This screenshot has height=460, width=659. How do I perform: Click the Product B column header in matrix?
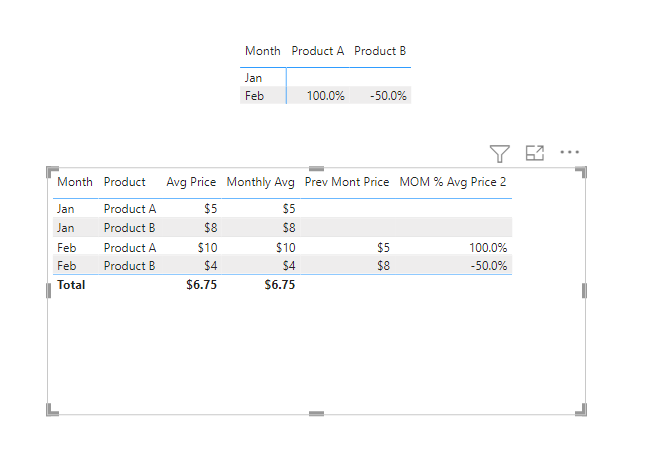point(380,51)
